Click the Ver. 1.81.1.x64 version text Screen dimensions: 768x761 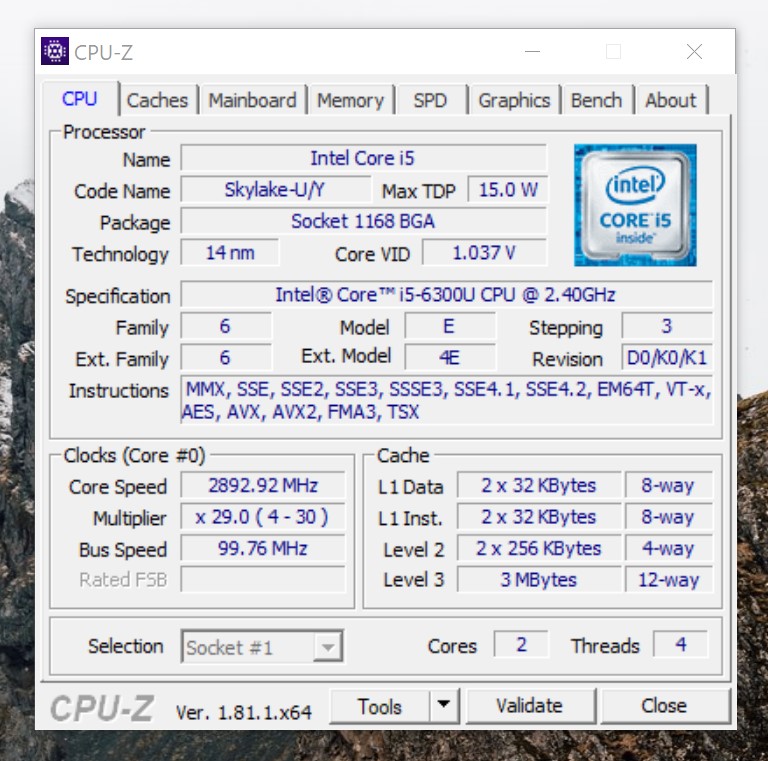click(244, 712)
